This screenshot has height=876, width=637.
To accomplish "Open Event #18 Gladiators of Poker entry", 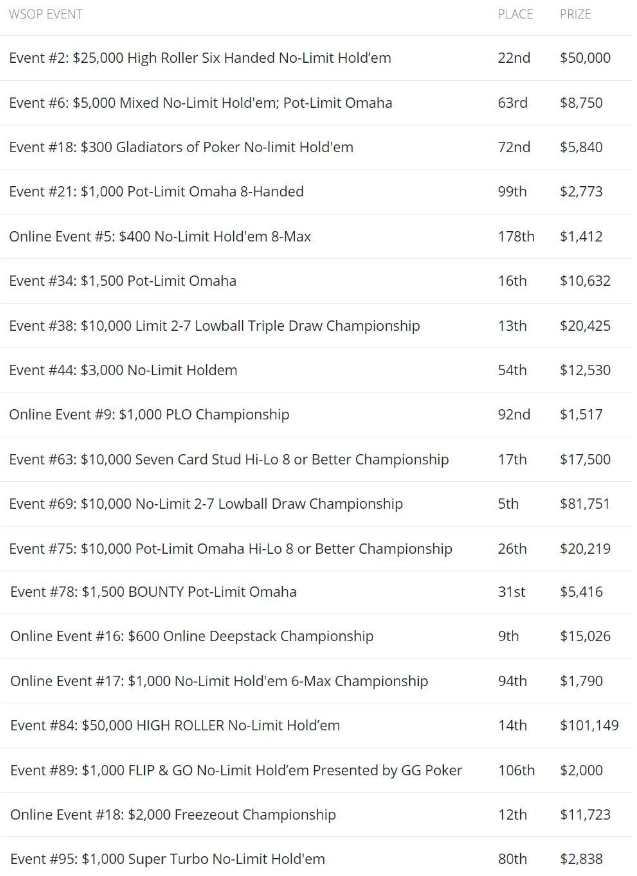I will (181, 147).
